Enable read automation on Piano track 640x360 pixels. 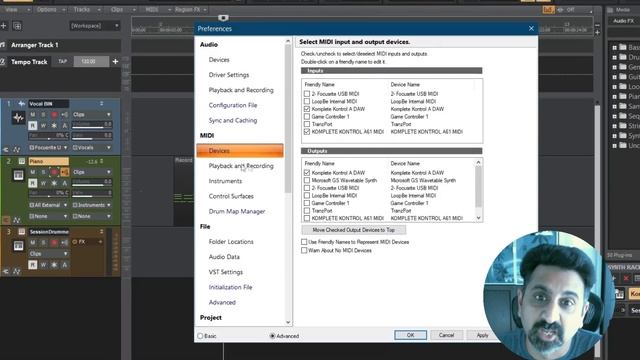pyautogui.click(x=33, y=183)
